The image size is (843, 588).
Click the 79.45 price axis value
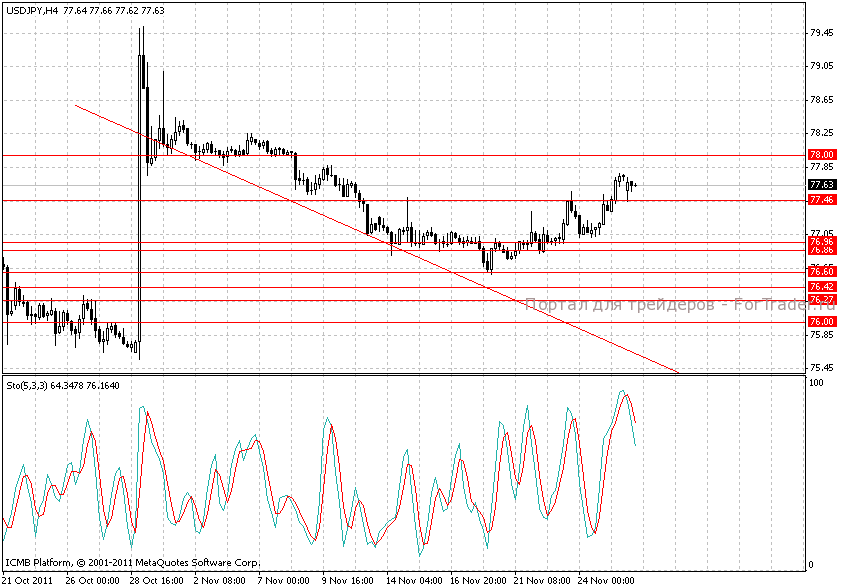821,33
